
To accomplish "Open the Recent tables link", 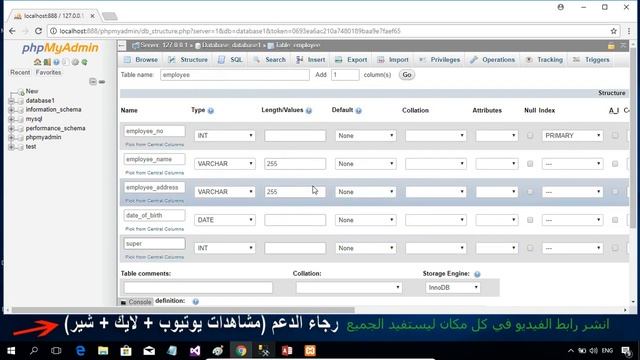I will 20,72.
